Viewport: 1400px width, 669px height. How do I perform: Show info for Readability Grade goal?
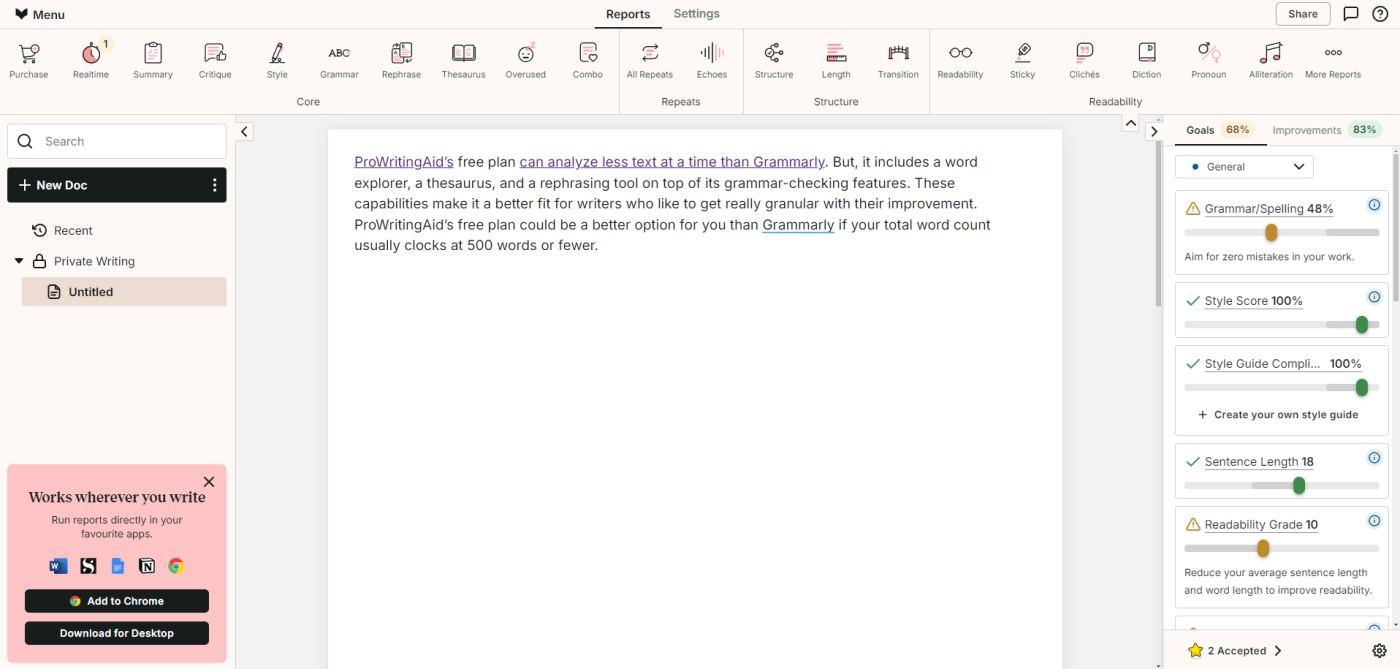tap(1374, 521)
